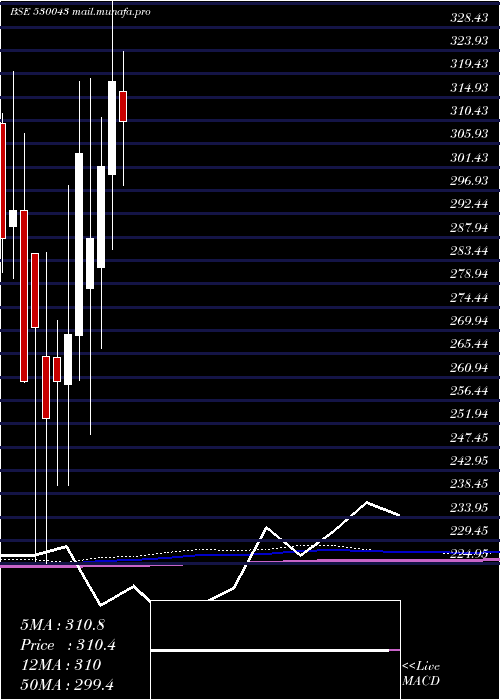Click the 260.94 price level
The width and height of the screenshot is (500, 700).
pyautogui.click(x=469, y=367)
